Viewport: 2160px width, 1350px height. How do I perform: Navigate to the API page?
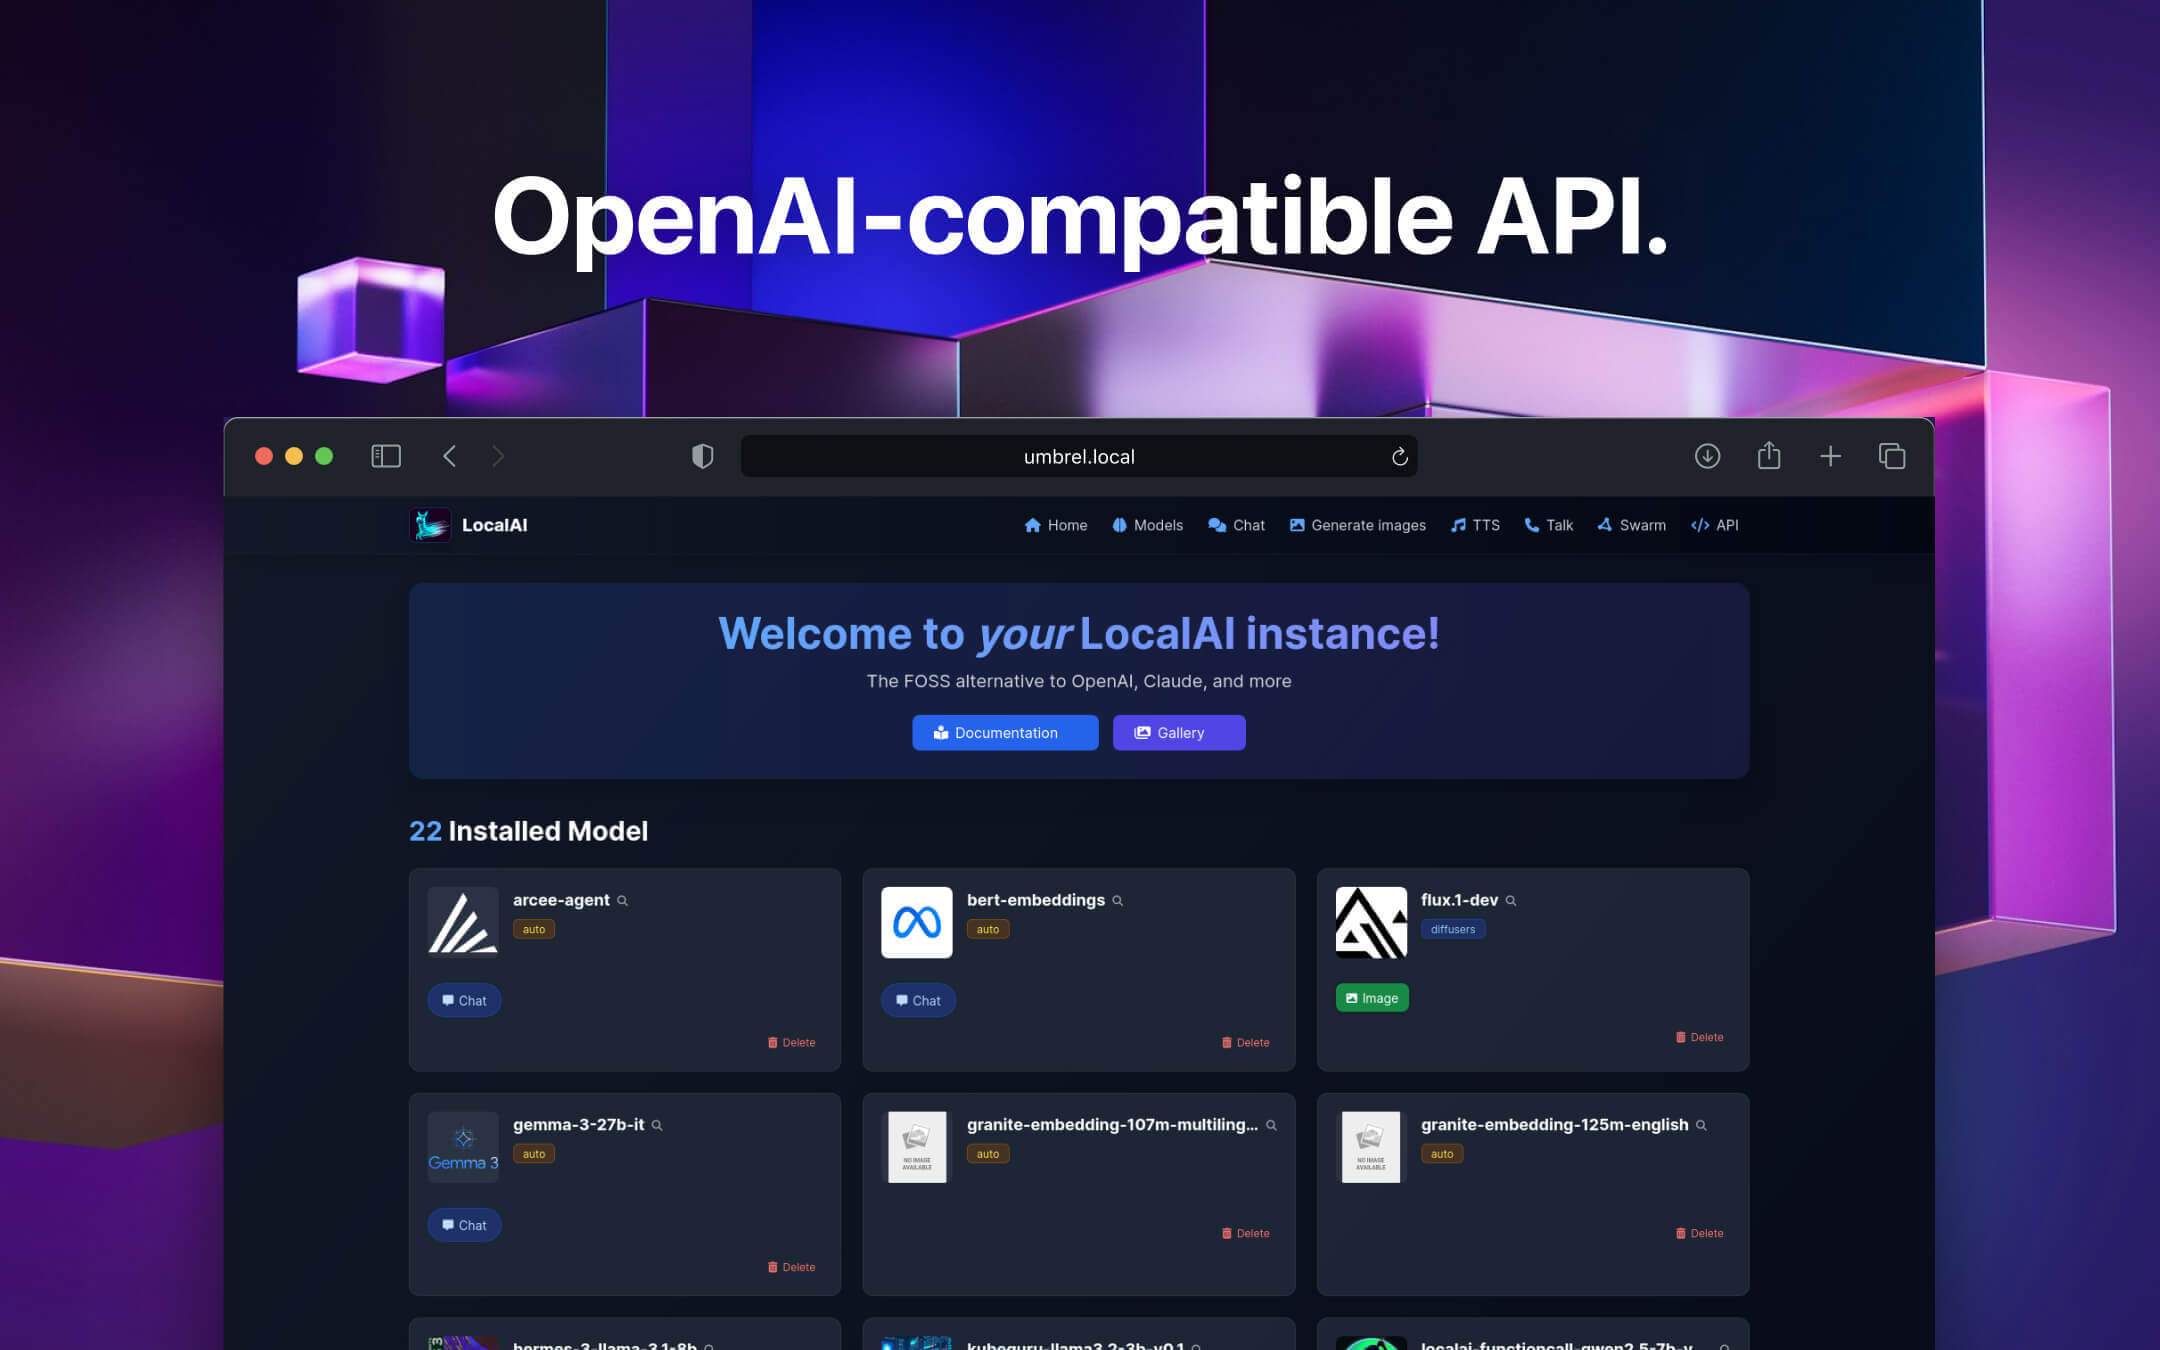[1714, 525]
